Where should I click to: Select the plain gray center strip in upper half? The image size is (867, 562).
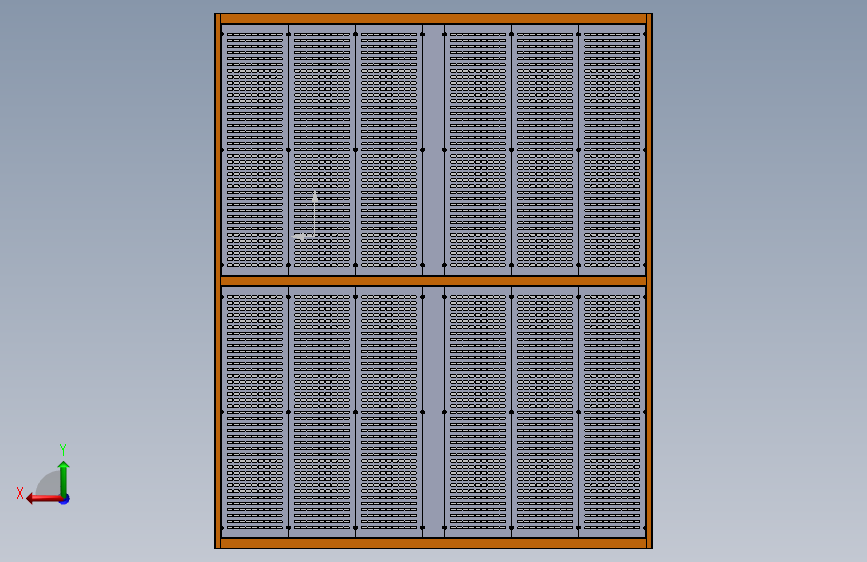point(434,150)
